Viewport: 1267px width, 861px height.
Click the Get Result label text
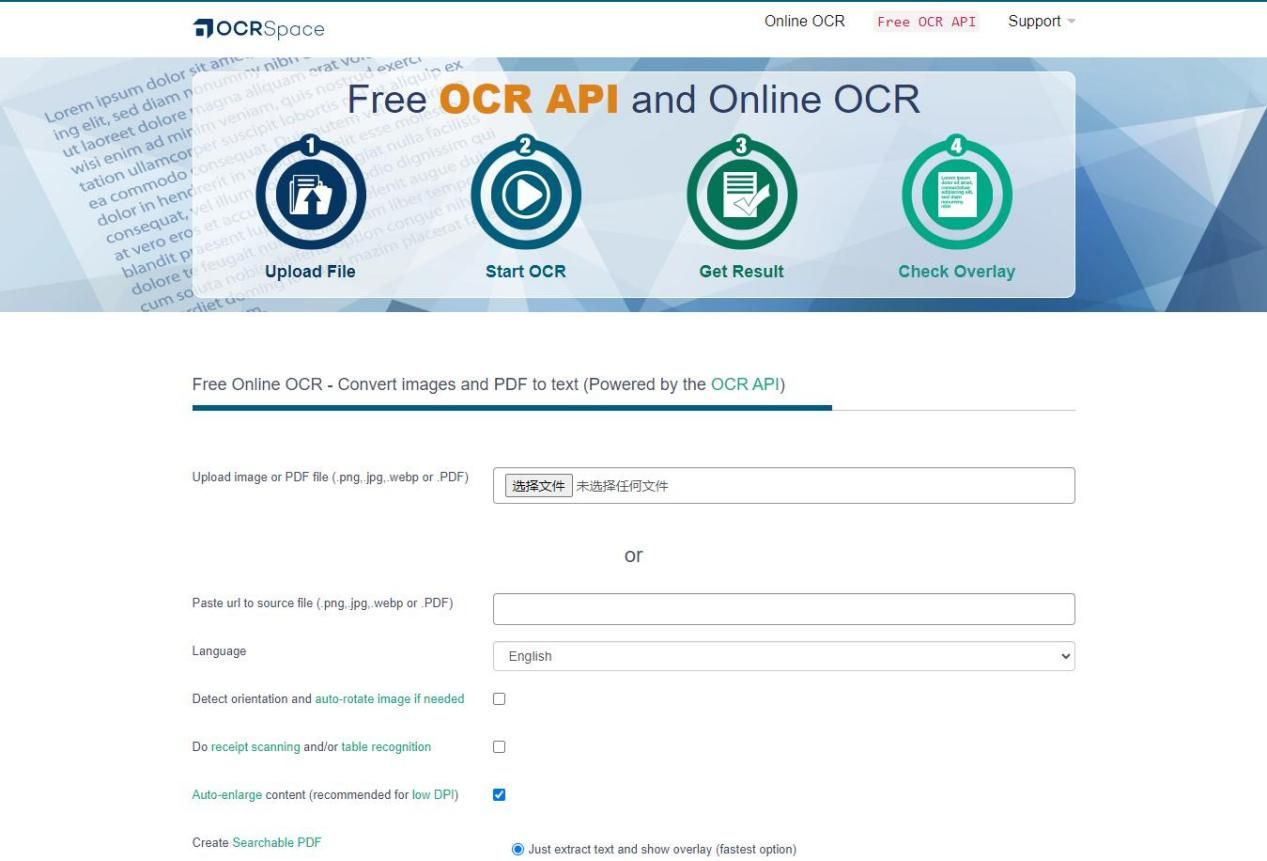tap(741, 272)
